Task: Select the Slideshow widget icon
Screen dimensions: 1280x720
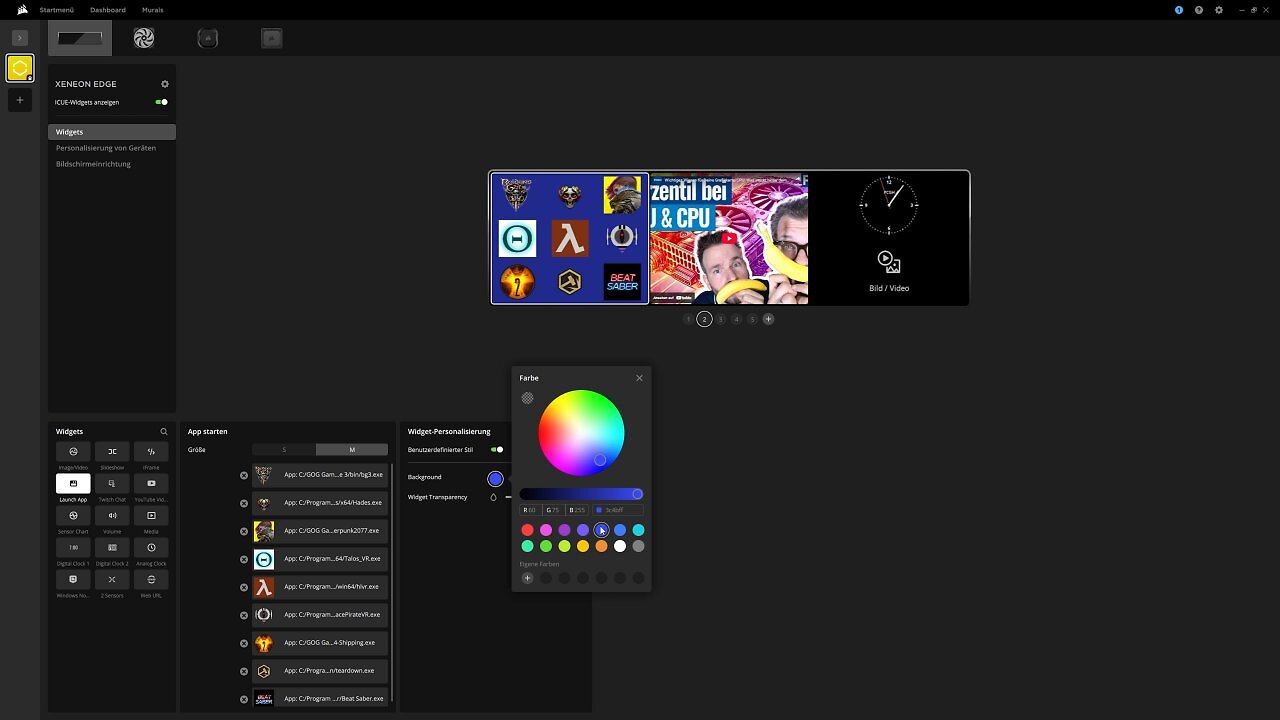Action: [112, 452]
